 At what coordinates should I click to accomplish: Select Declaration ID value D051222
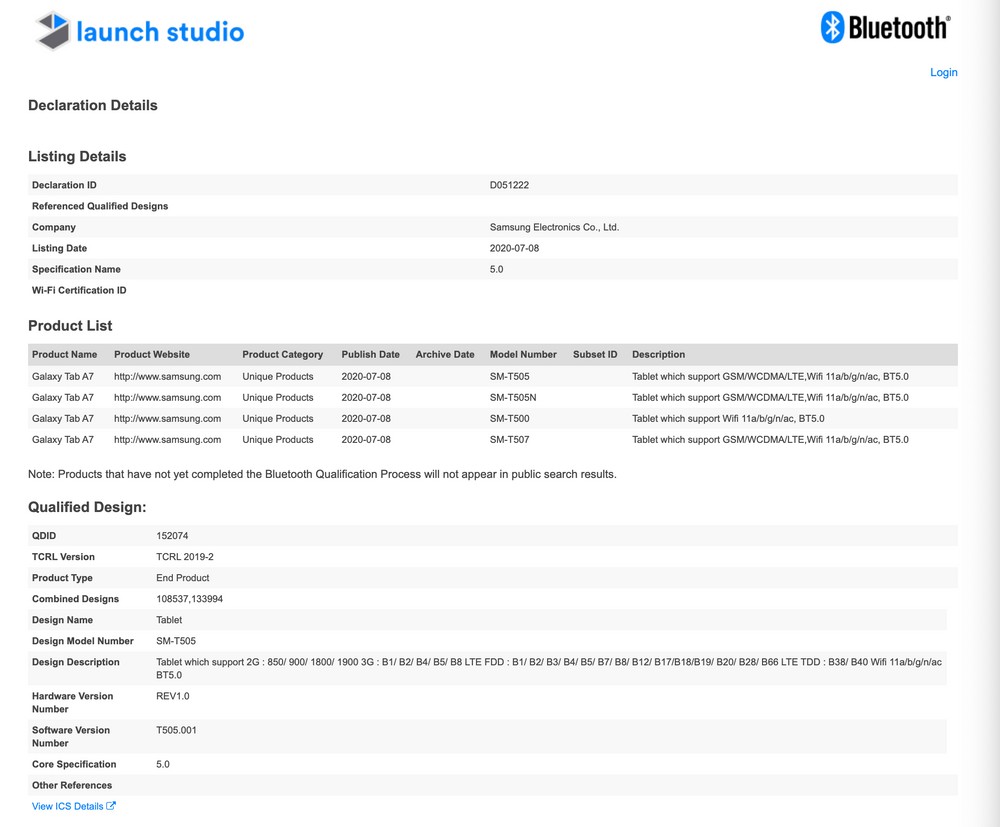[509, 185]
